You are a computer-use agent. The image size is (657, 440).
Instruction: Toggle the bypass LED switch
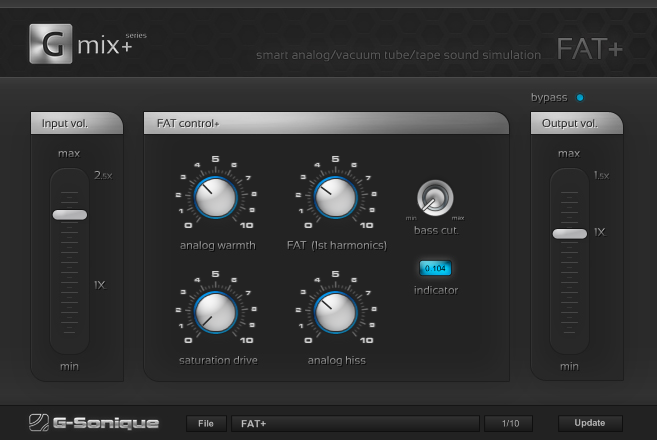(x=580, y=98)
